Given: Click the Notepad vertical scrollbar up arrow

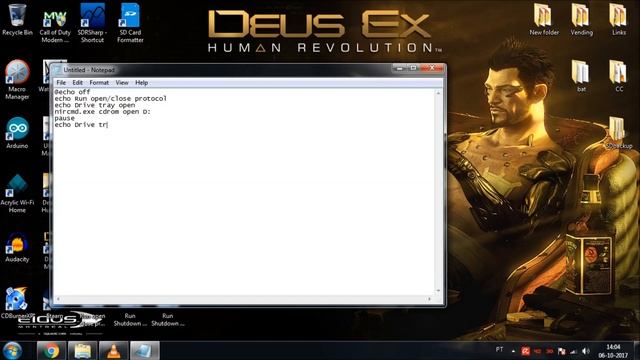Looking at the screenshot, I should 438,93.
